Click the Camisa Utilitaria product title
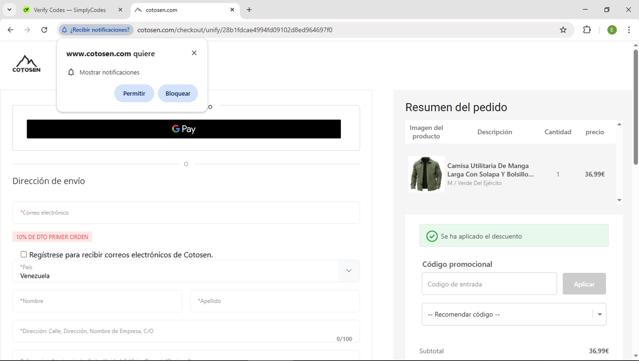This screenshot has width=639, height=361. tap(491, 170)
